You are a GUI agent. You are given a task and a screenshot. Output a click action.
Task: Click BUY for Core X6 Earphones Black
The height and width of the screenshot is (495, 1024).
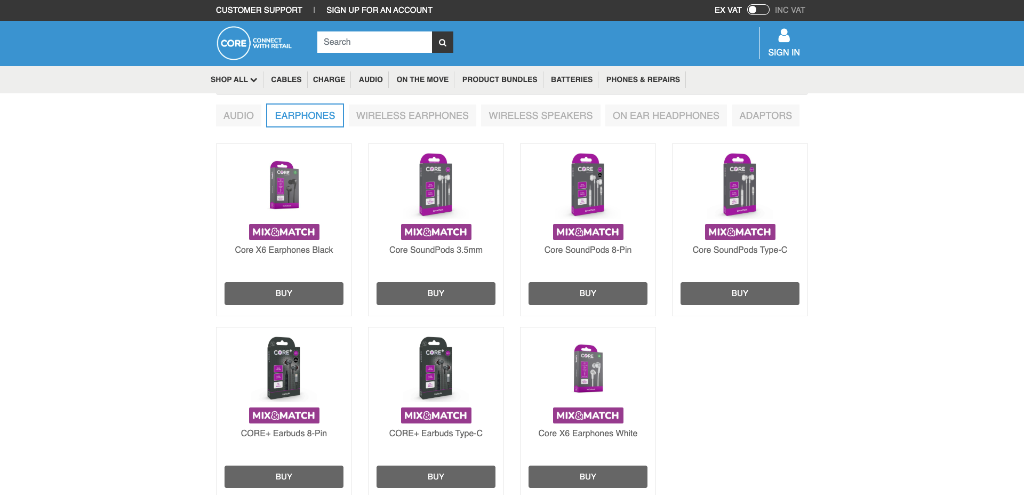click(284, 293)
